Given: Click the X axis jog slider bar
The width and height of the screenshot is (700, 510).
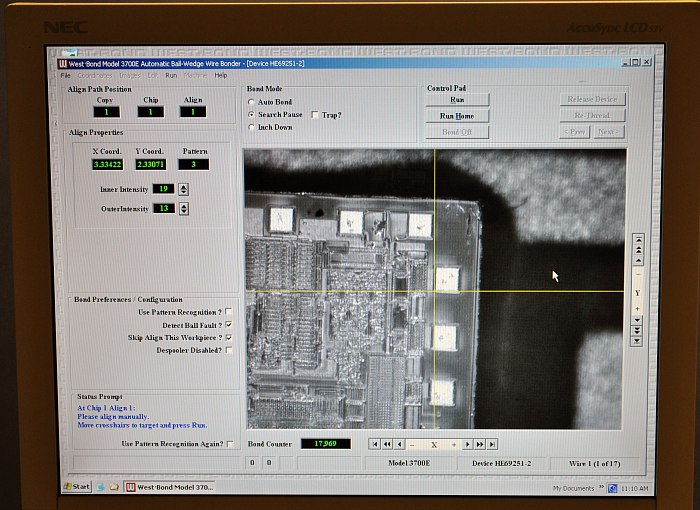Looking at the screenshot, I should [x=433, y=444].
